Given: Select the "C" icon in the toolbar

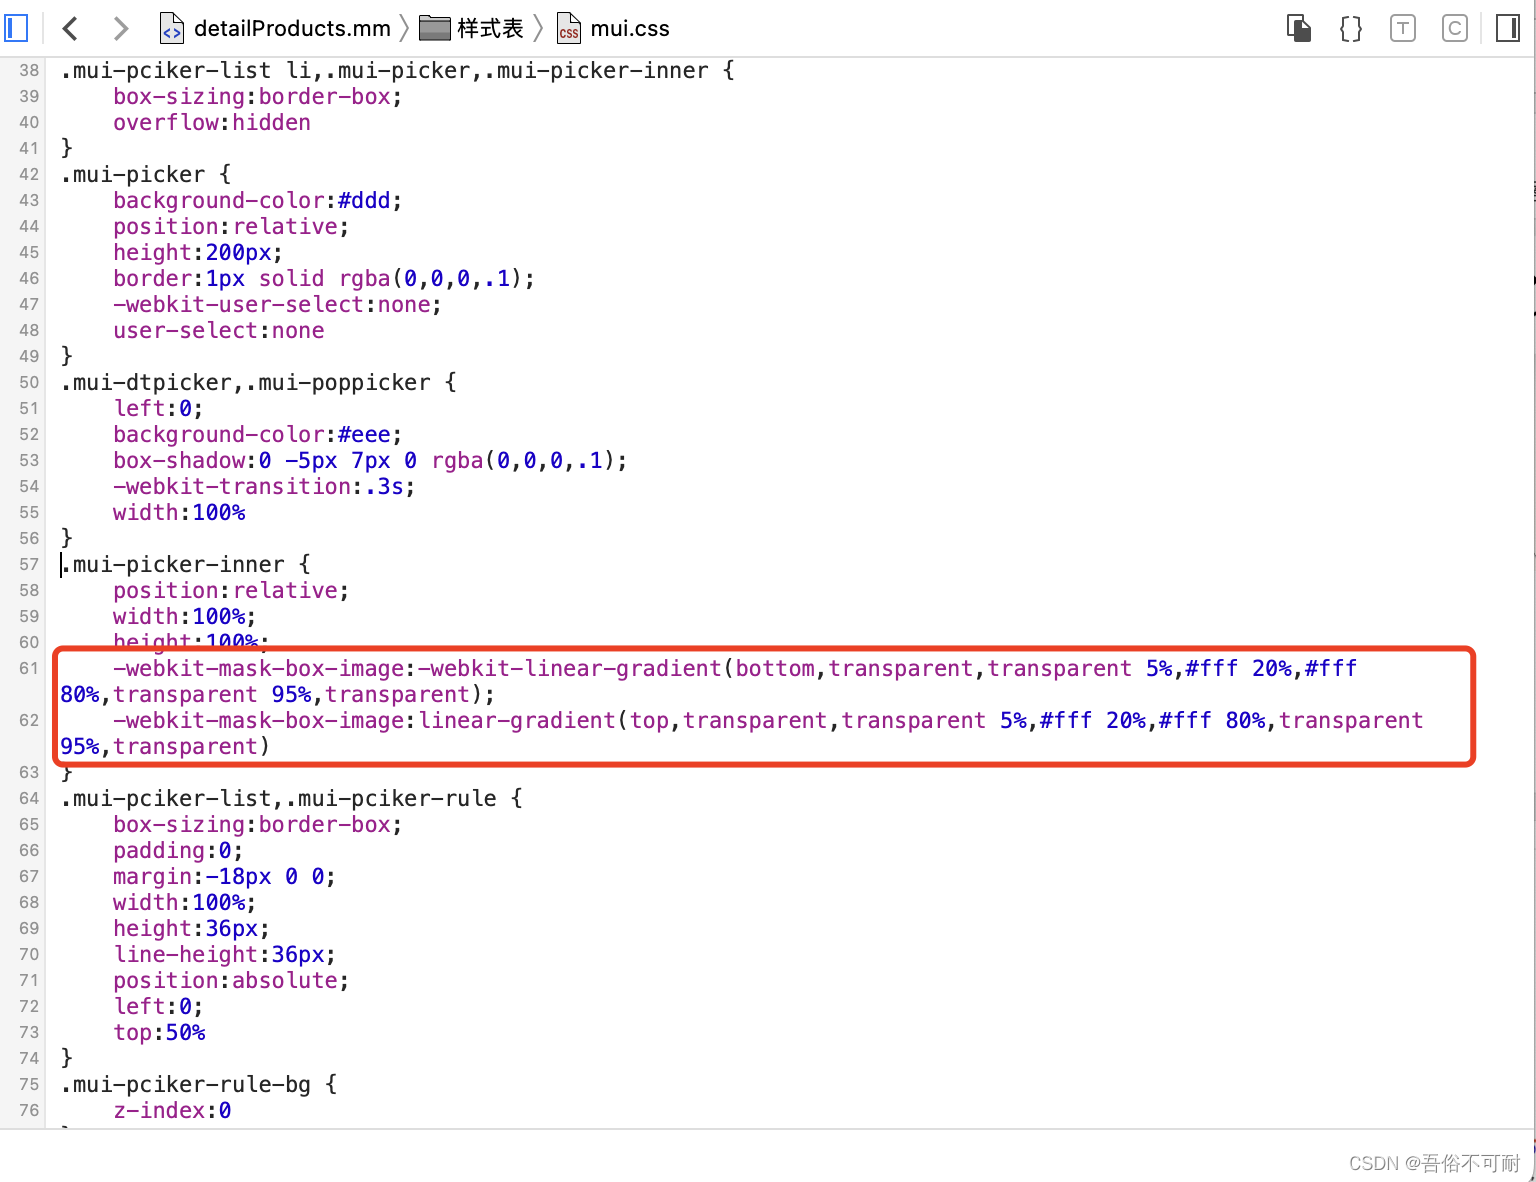Looking at the screenshot, I should 1455,28.
